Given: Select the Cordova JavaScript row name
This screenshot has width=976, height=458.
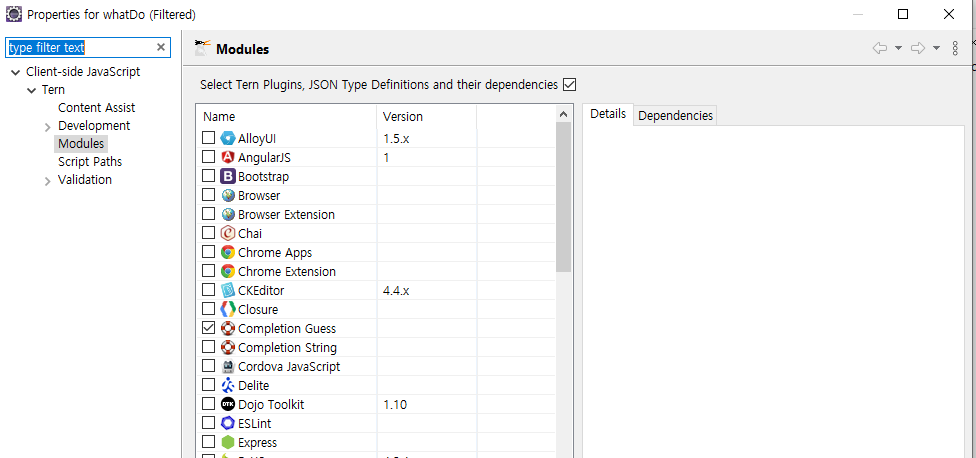Looking at the screenshot, I should click(x=289, y=367).
